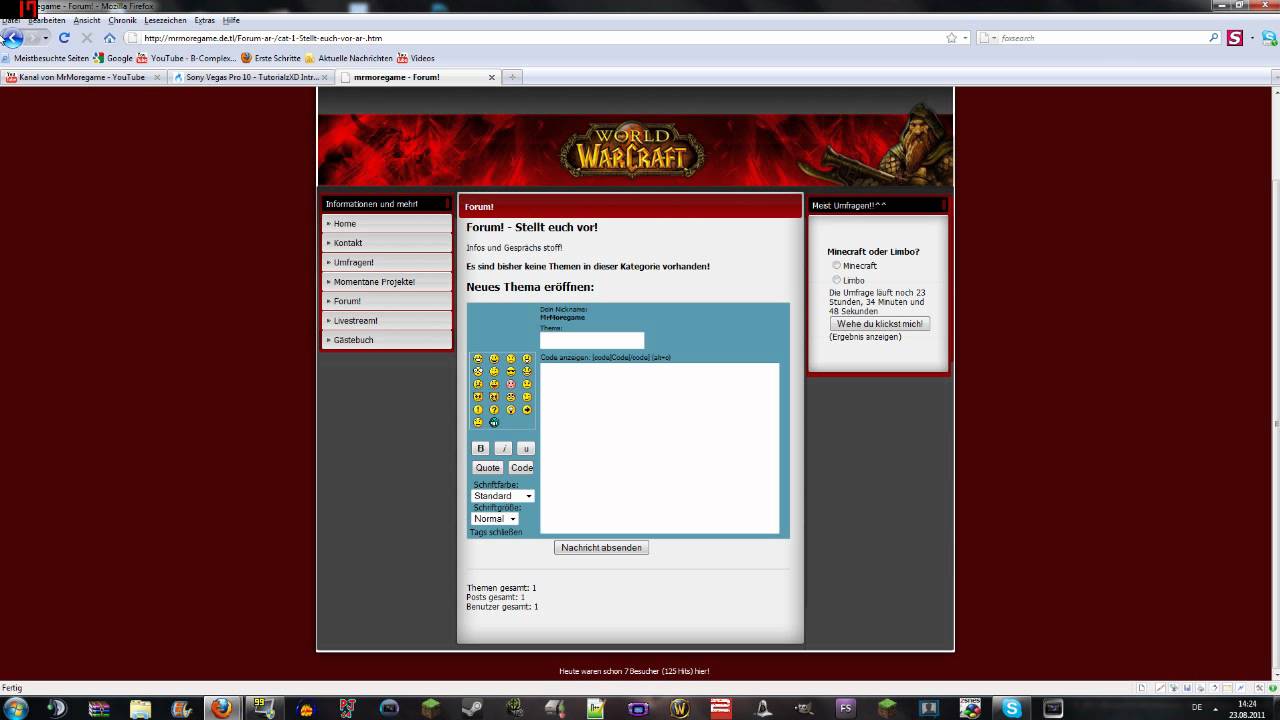Insert the teal speaker smiley
The height and width of the screenshot is (720, 1280).
[x=494, y=422]
